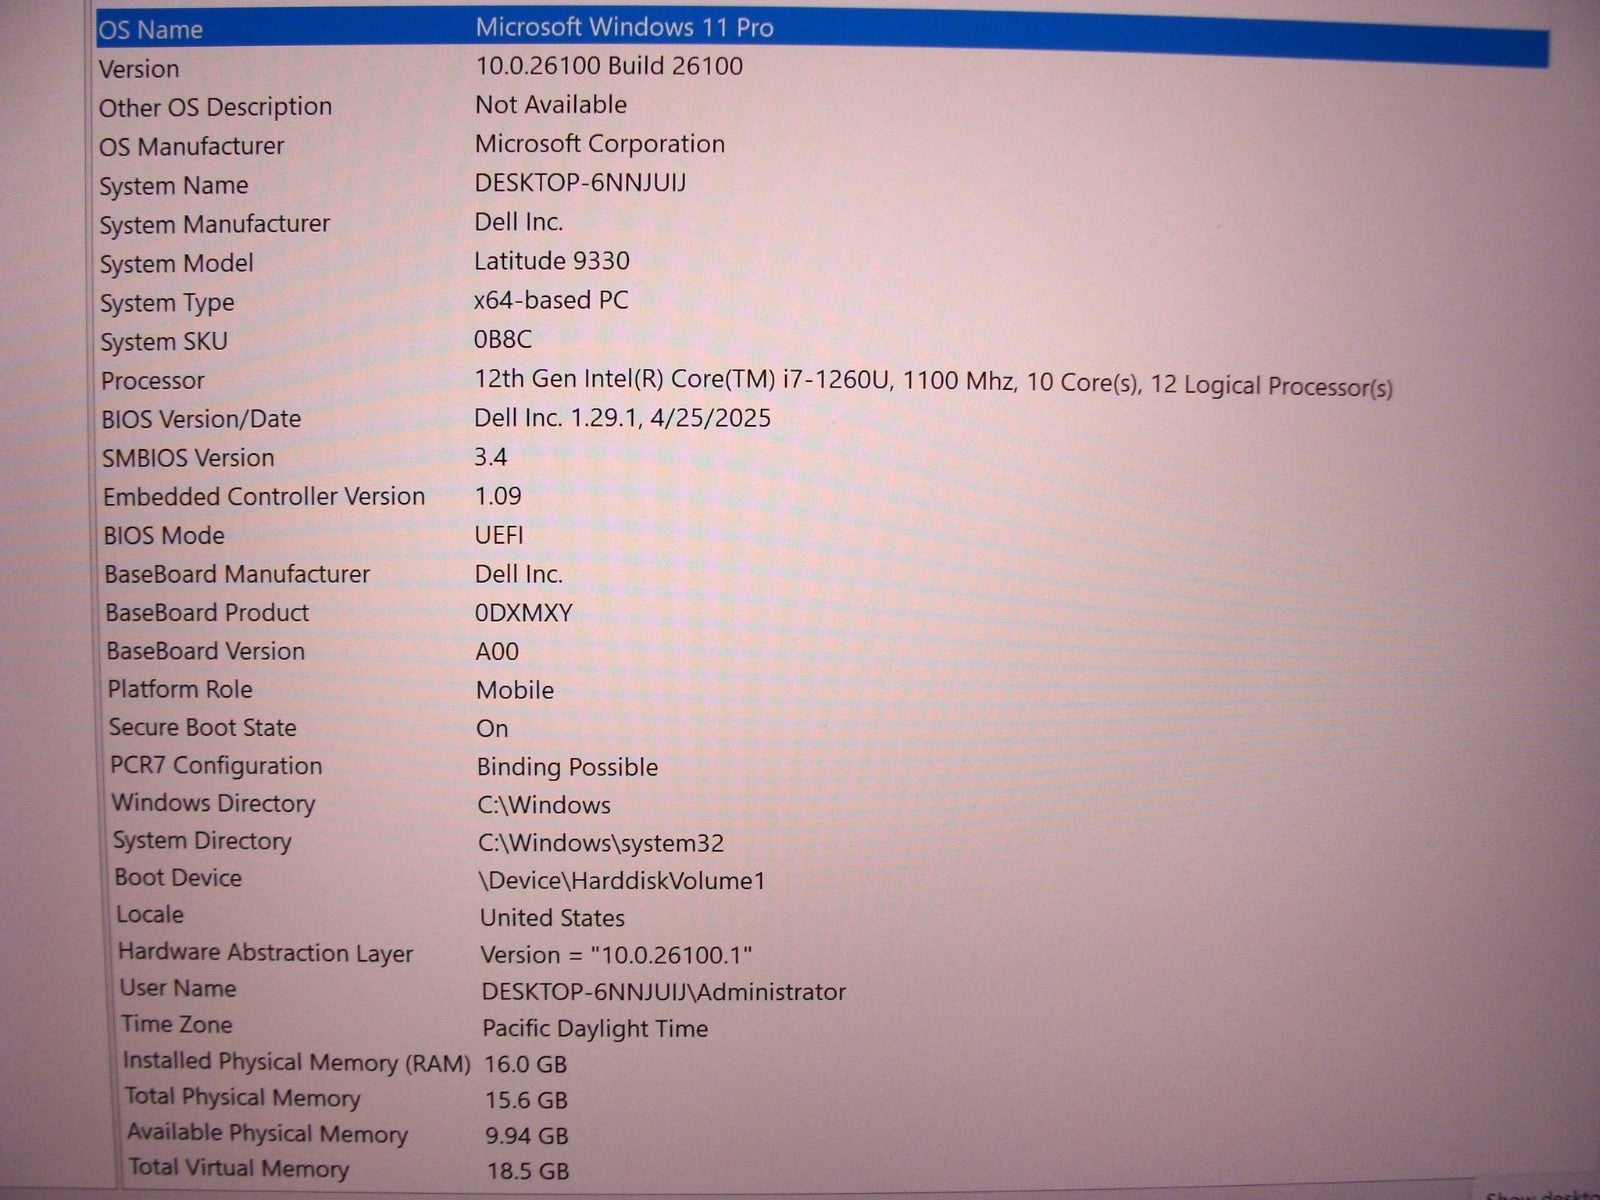Image resolution: width=1600 pixels, height=1200 pixels.
Task: Select the Boot Device row
Action: tap(178, 878)
